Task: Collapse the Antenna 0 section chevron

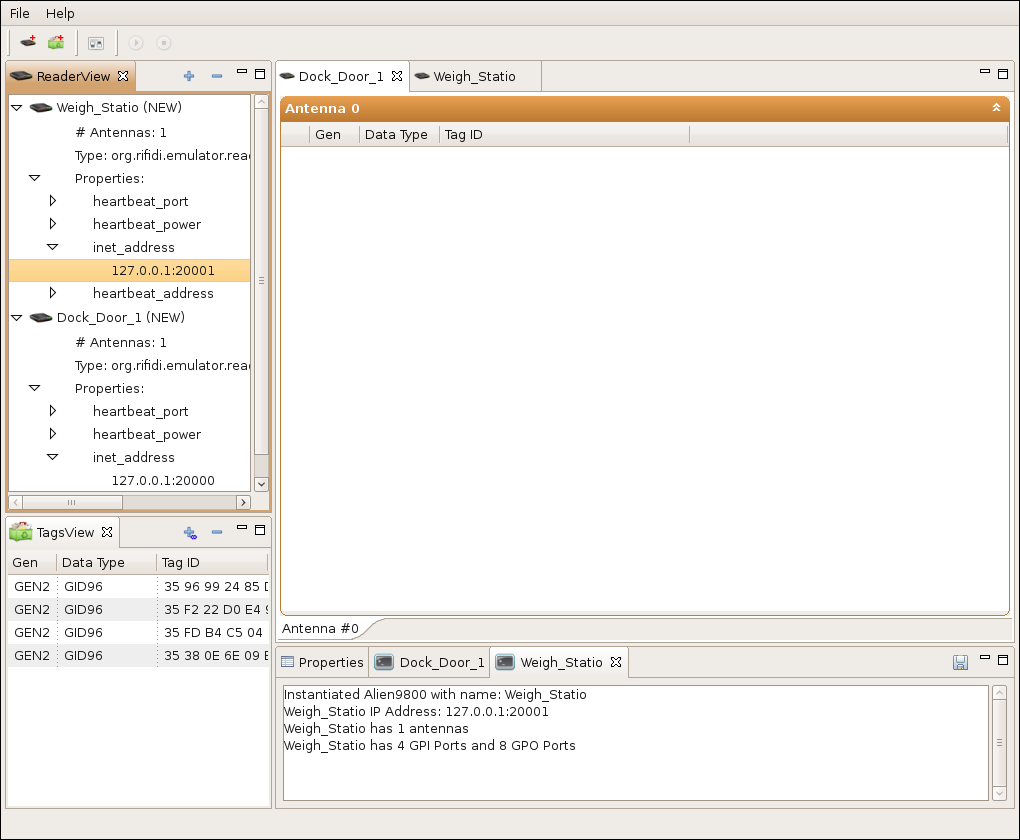Action: pos(996,108)
